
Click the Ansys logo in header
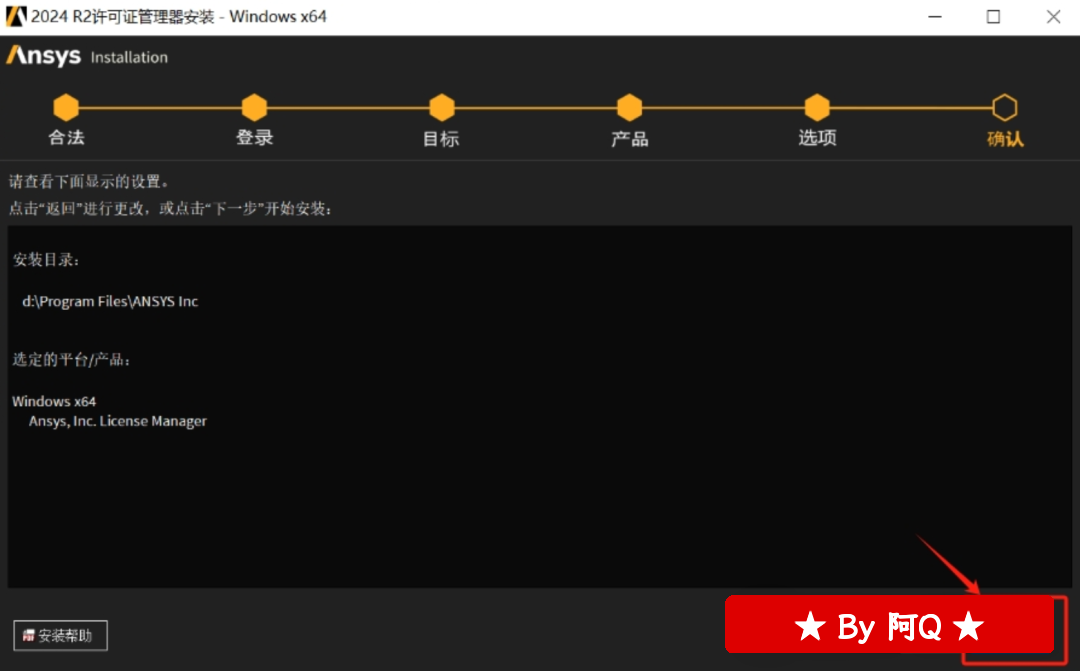[x=43, y=56]
